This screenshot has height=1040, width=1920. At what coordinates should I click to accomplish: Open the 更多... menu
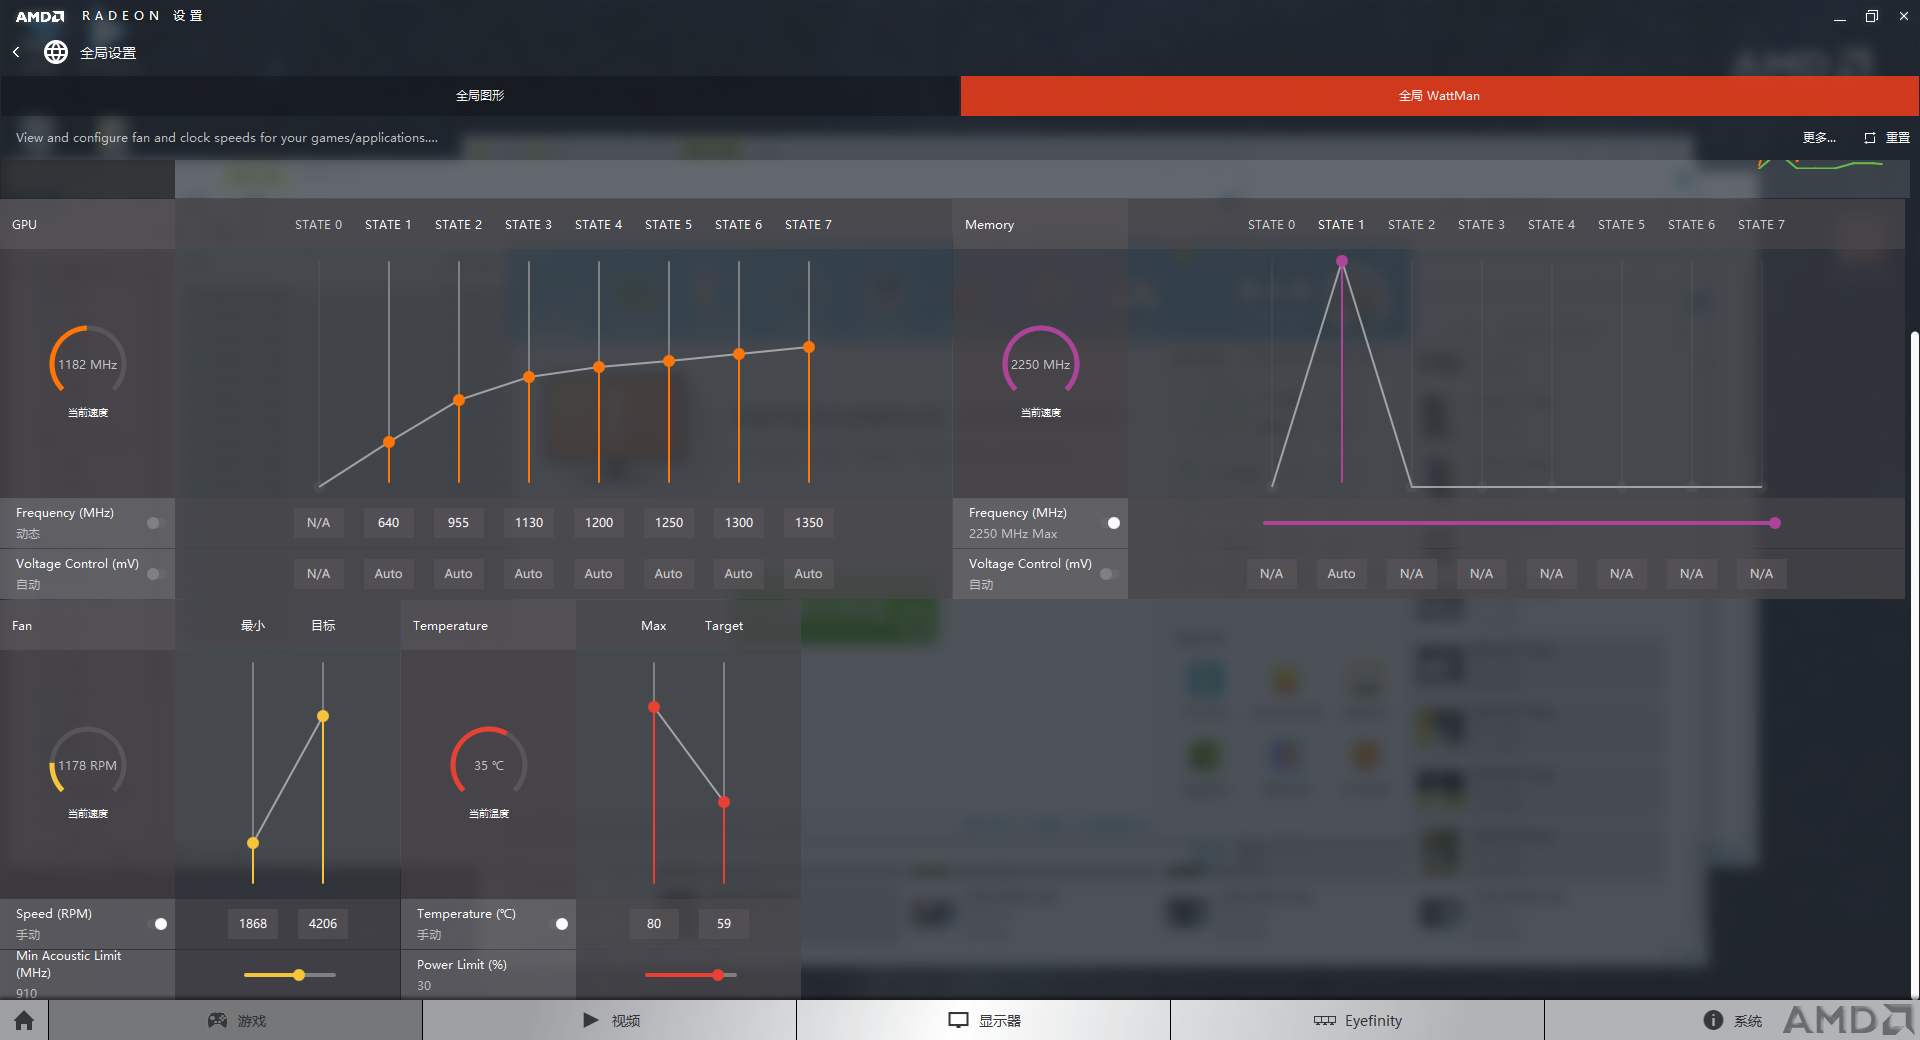click(x=1819, y=138)
